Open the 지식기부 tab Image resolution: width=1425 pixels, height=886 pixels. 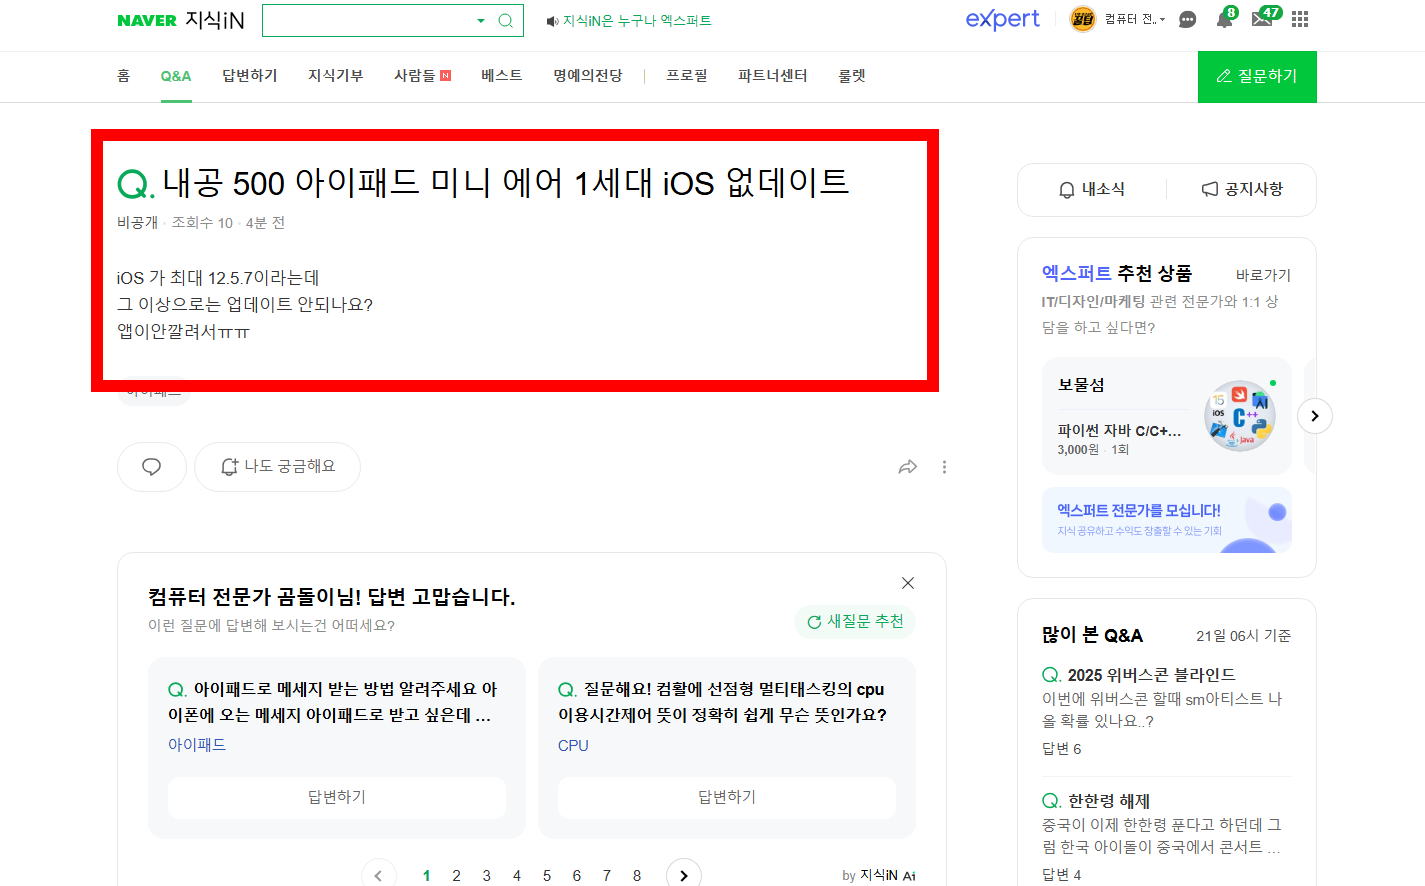(335, 76)
